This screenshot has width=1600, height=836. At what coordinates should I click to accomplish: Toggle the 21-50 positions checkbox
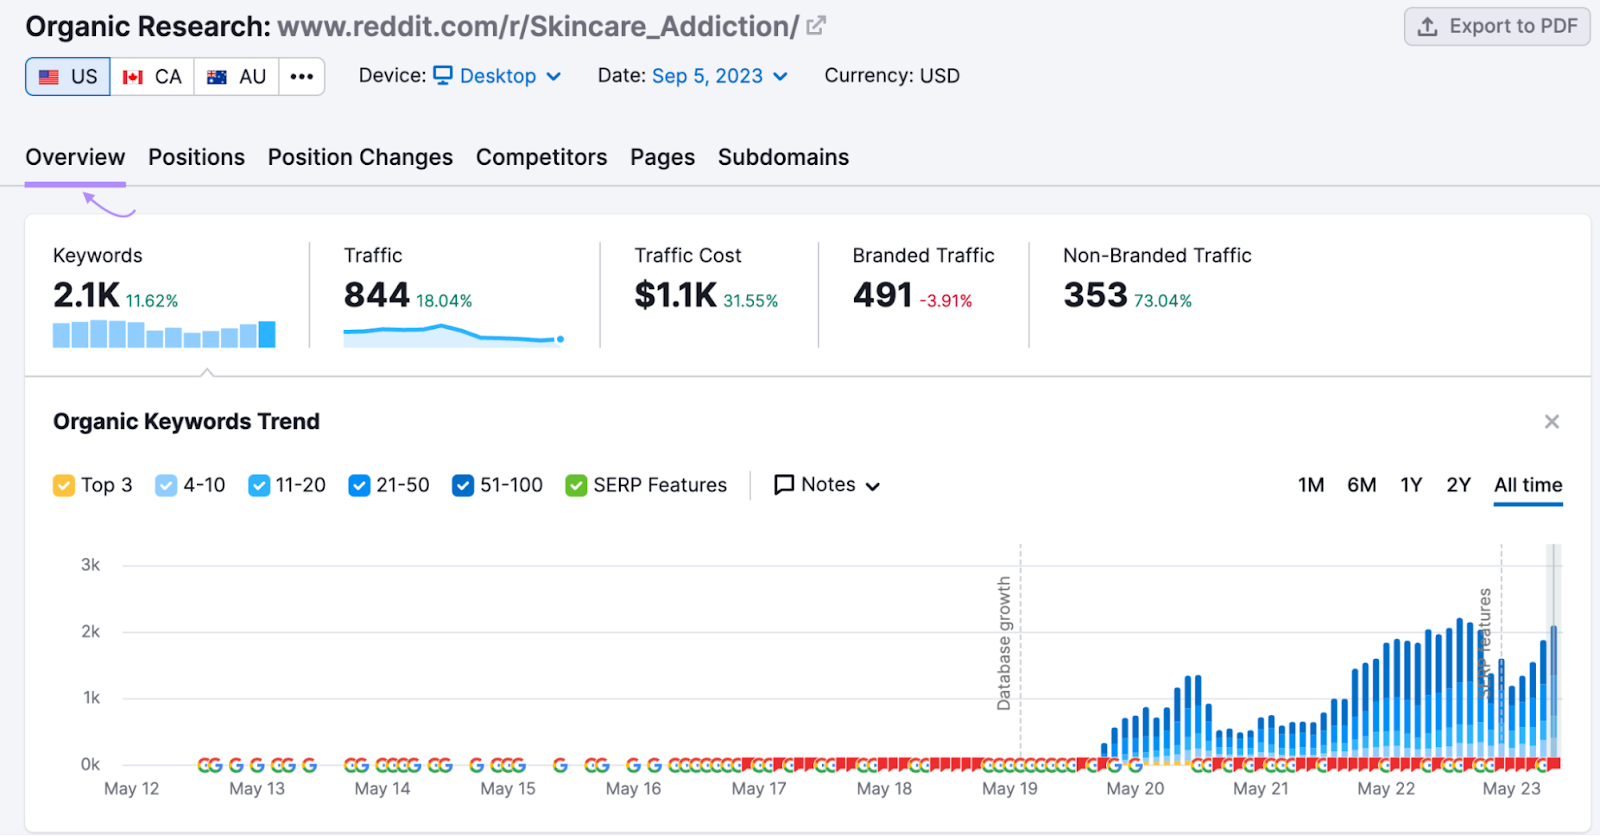coord(359,486)
